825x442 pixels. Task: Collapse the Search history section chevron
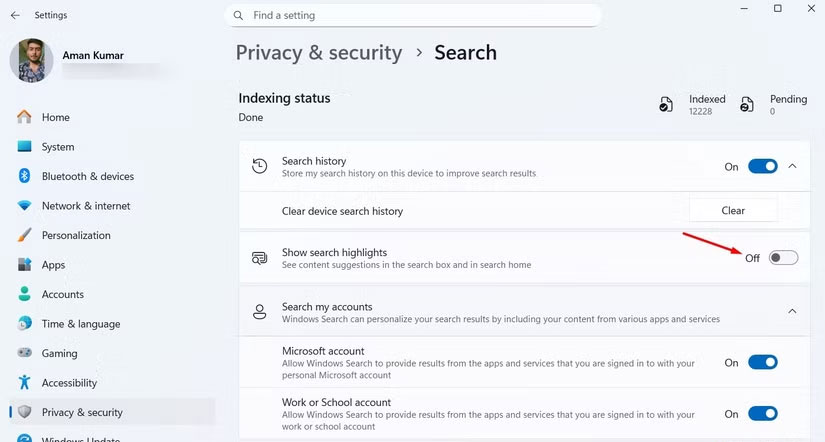point(793,167)
